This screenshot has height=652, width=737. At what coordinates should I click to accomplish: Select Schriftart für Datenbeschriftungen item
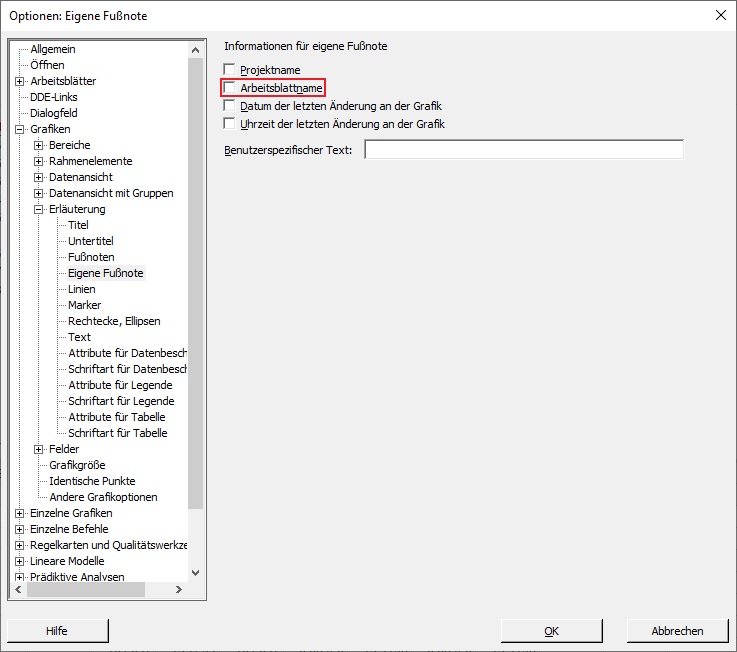(127, 369)
